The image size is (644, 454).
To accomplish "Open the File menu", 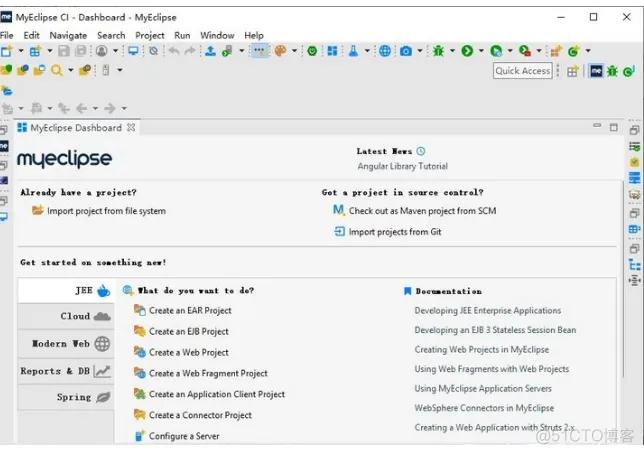I will click(7, 35).
